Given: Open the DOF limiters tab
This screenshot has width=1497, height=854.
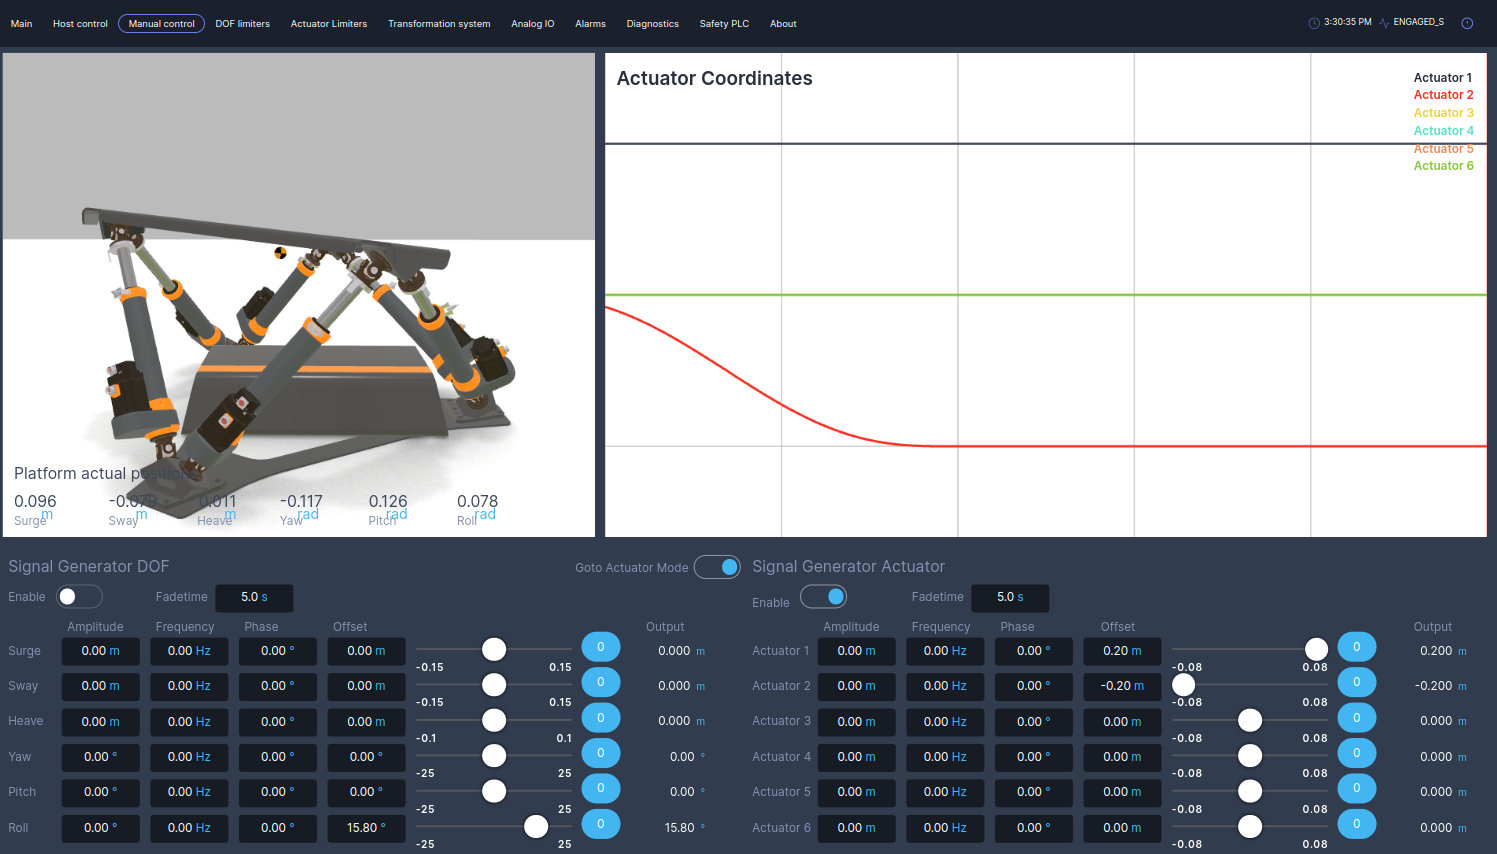Looking at the screenshot, I should [242, 24].
